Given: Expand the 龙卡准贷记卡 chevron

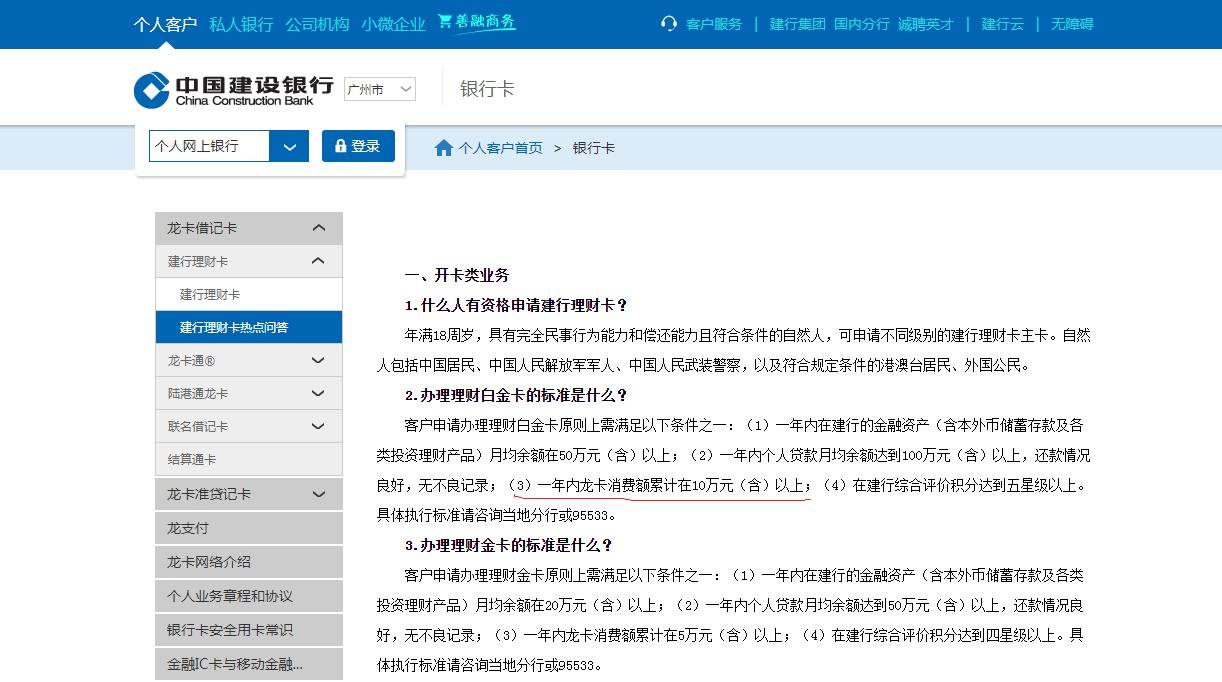Looking at the screenshot, I should (x=319, y=494).
